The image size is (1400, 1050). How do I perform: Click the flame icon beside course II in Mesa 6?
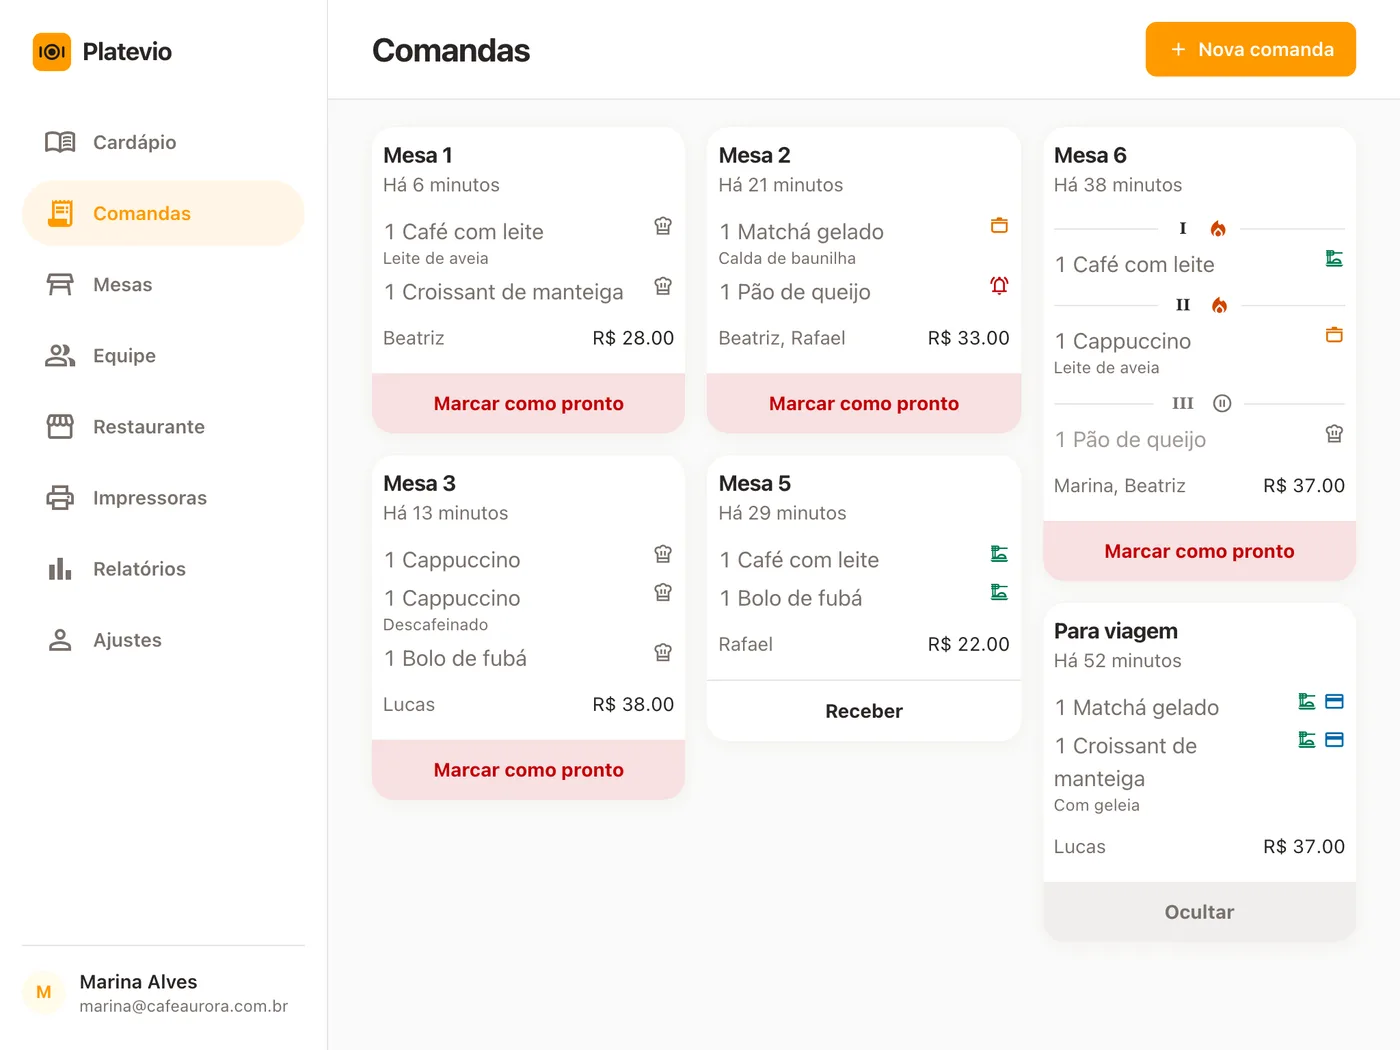click(1219, 305)
